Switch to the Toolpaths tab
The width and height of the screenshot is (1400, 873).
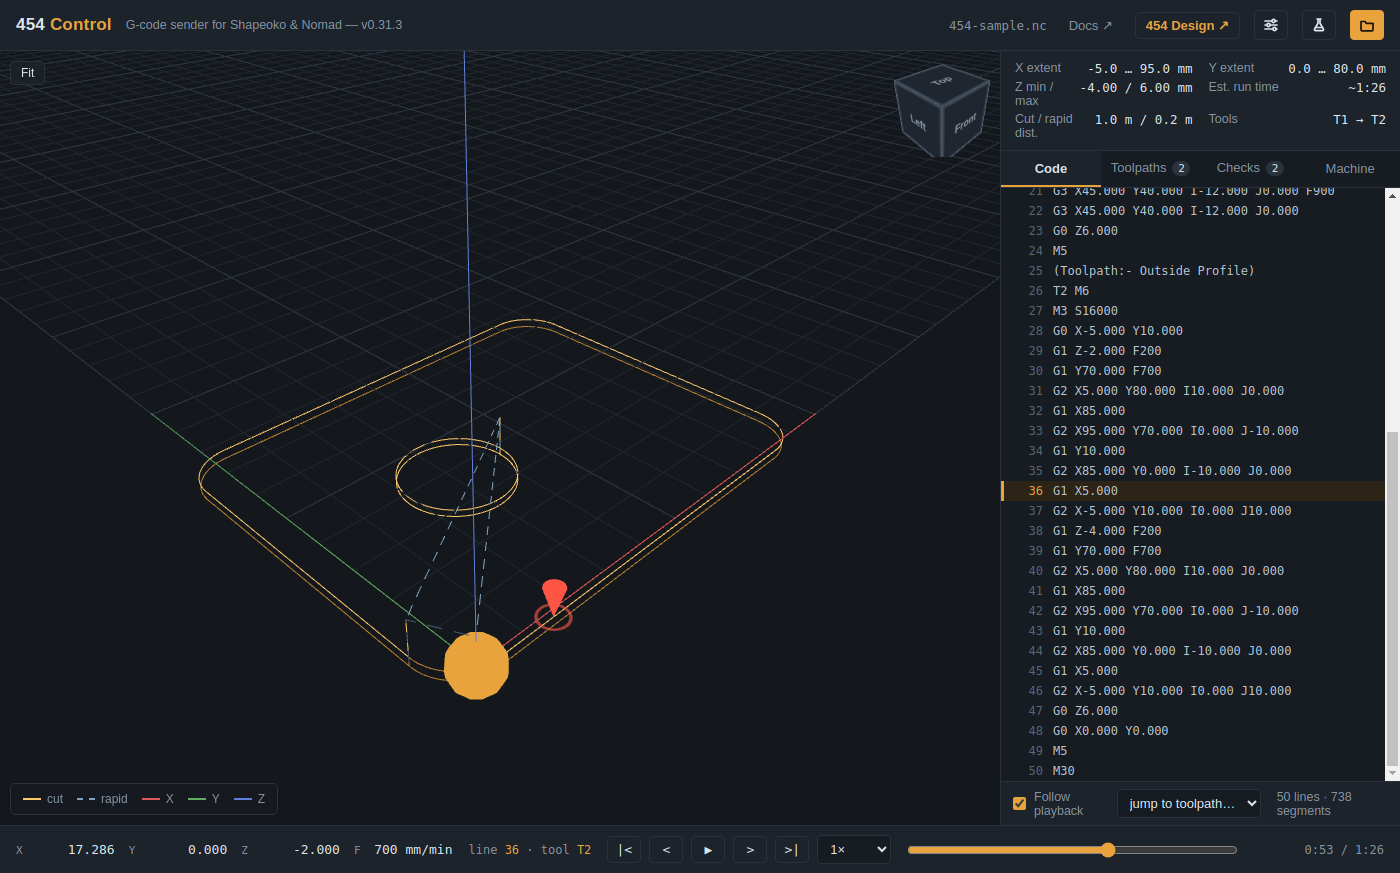(1150, 168)
